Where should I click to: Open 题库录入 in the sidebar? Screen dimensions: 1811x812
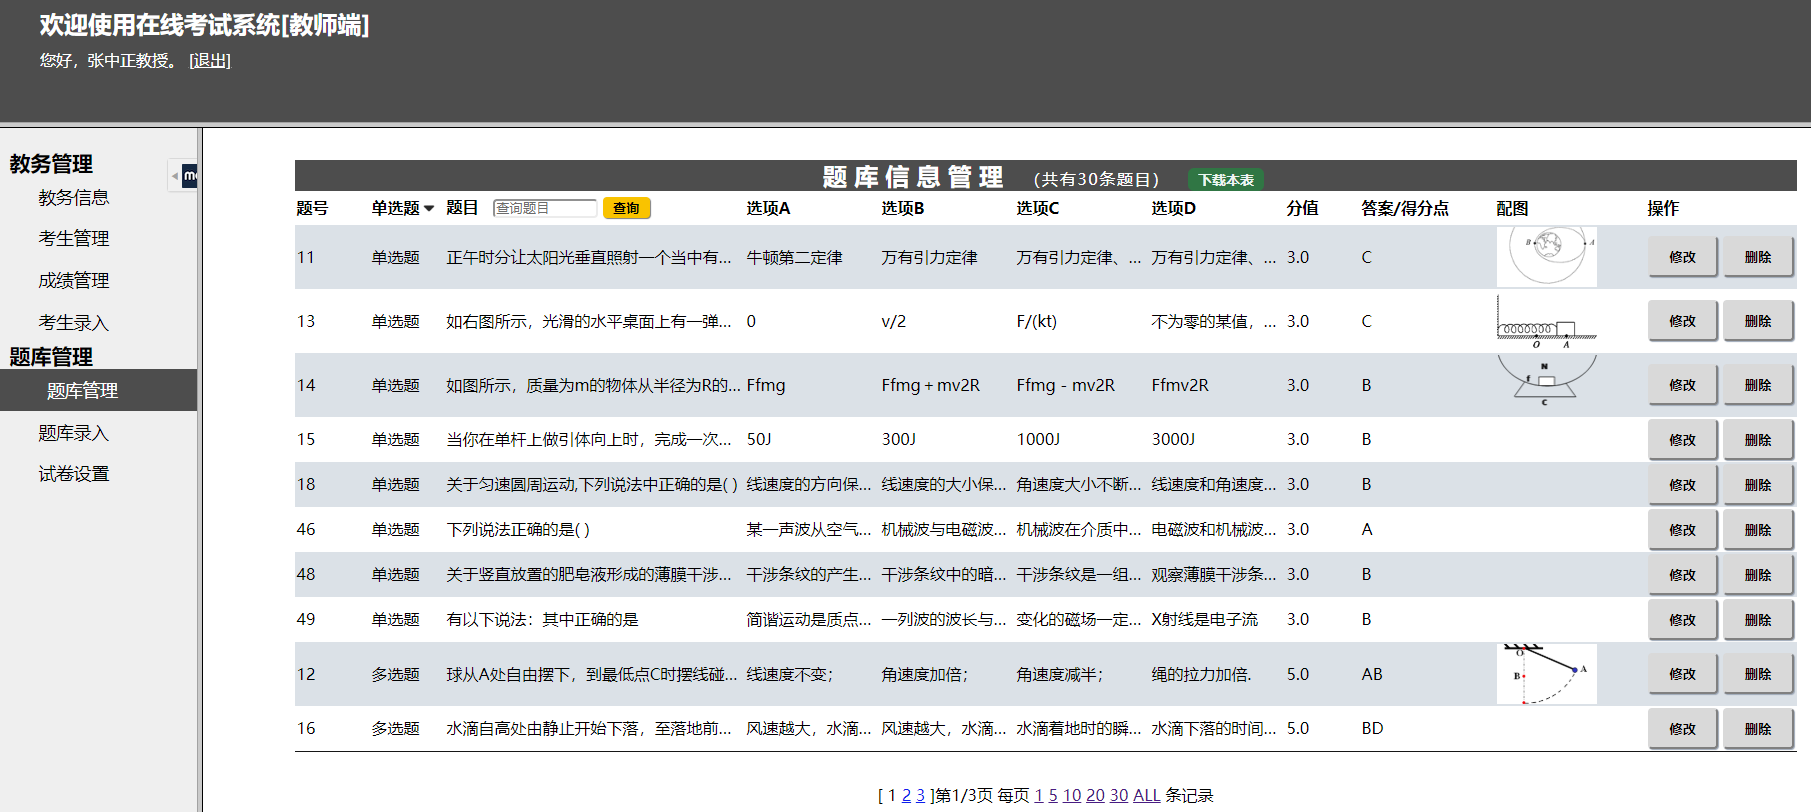[74, 433]
